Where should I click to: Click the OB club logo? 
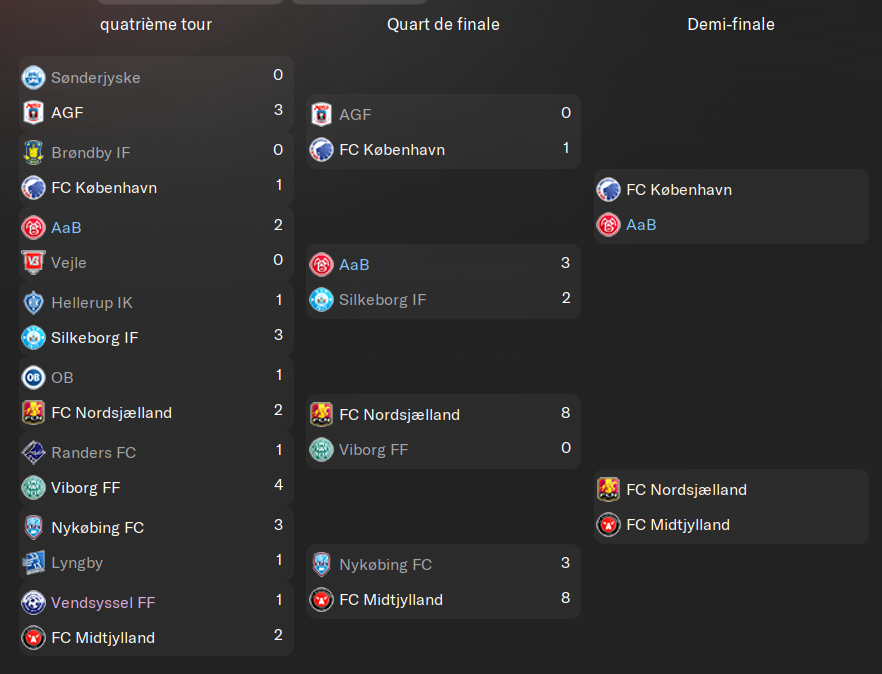coord(33,378)
